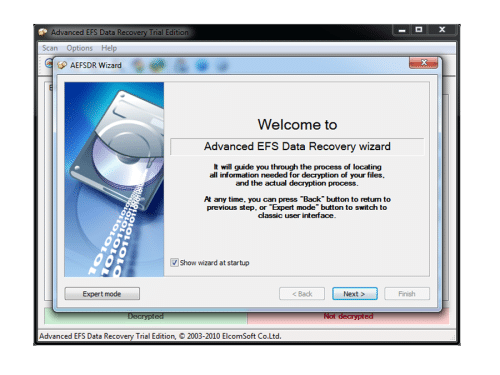Click the 'Advanced EFS Data Recovery wizard' heading
Image resolution: width=500 pixels, height=375 pixels.
pyautogui.click(x=297, y=147)
